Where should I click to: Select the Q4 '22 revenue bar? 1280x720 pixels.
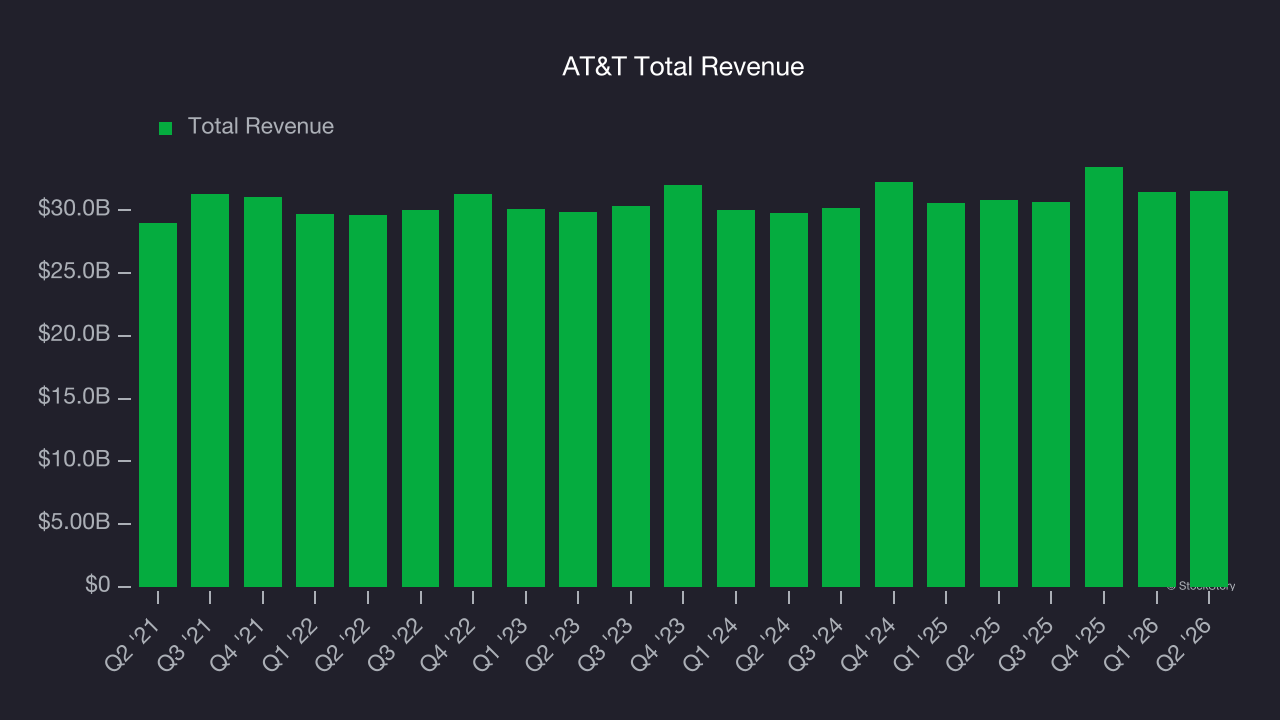(473, 390)
